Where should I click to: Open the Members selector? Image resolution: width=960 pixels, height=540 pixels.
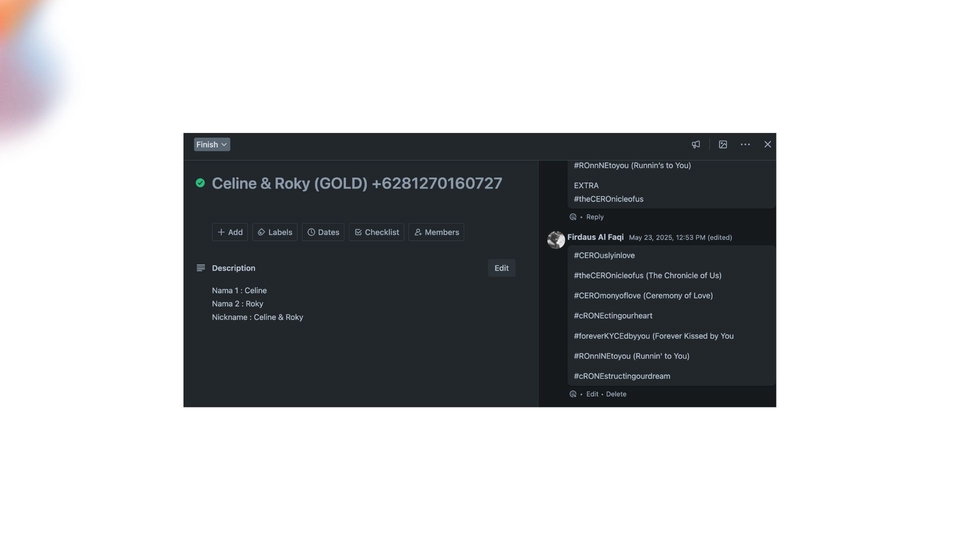436,232
